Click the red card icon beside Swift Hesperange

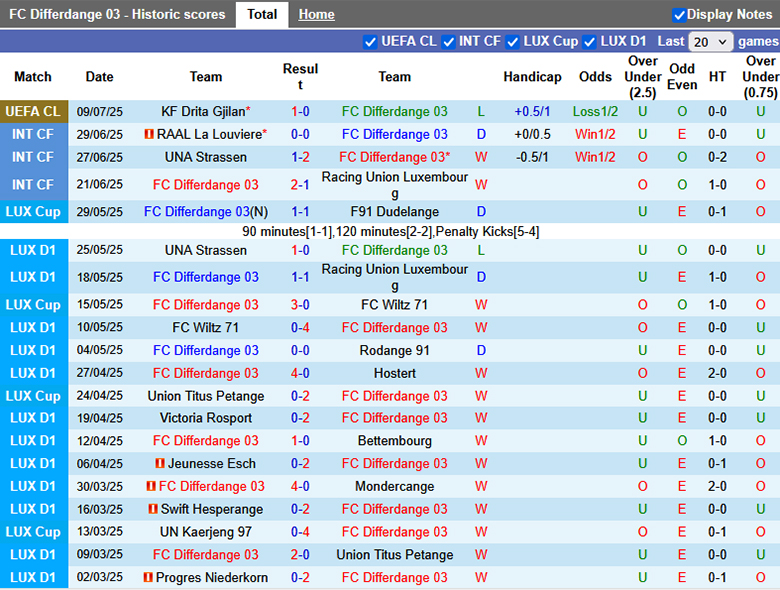click(x=153, y=509)
